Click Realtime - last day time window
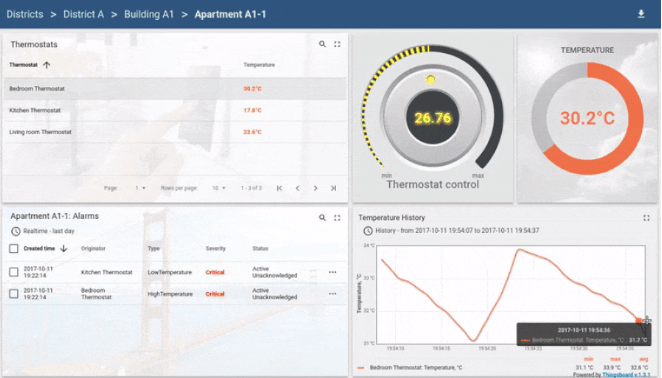Screen dimensions: 662x378 pyautogui.click(x=49, y=231)
